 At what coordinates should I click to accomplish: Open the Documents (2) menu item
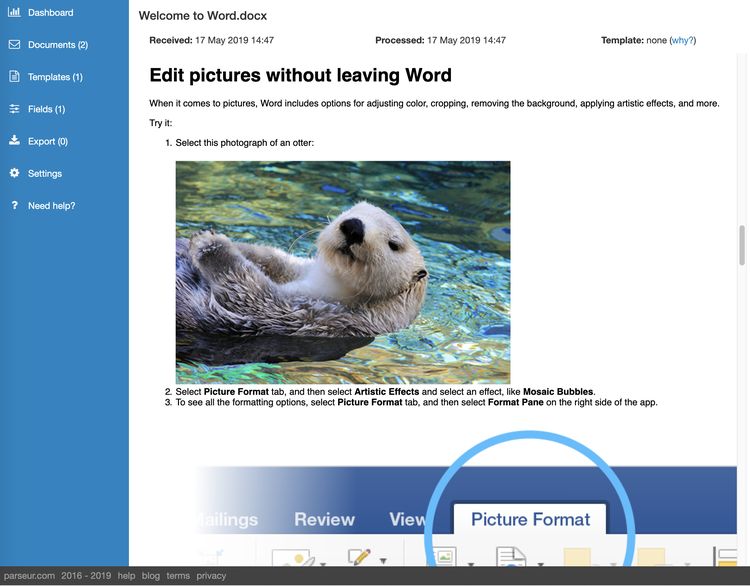[x=58, y=45]
